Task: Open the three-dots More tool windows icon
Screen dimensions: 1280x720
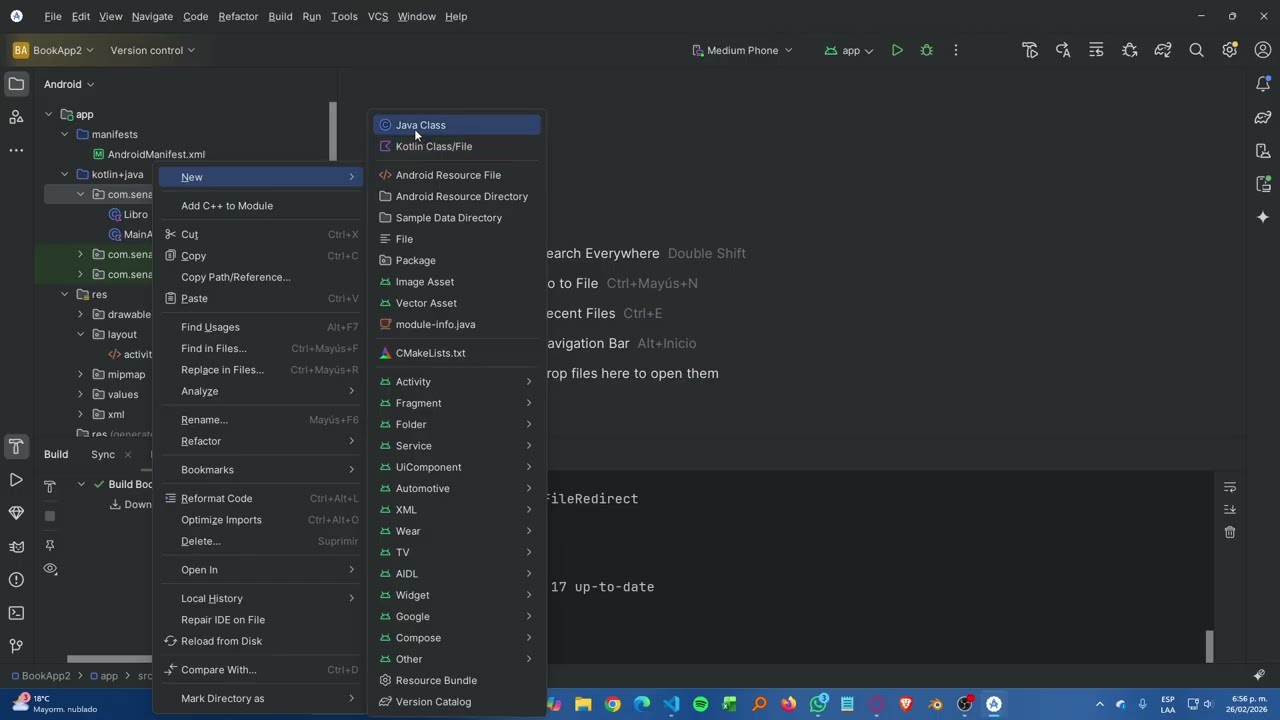Action: pyautogui.click(x=16, y=150)
